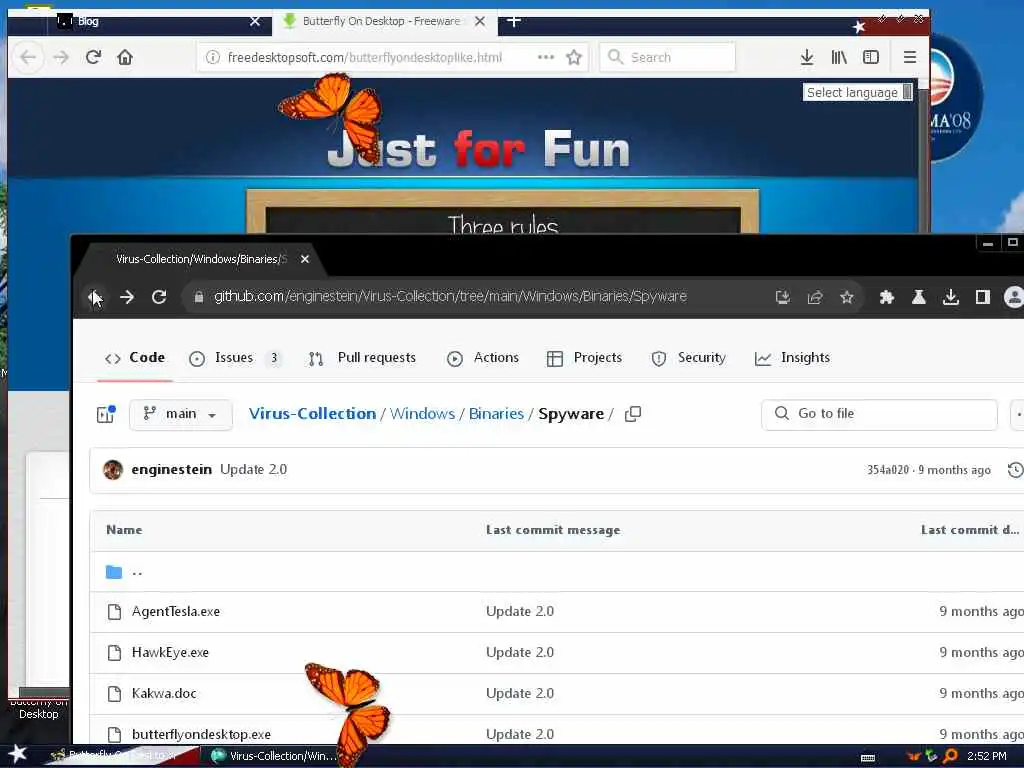Open Firefox library icon
Viewport: 1024px width, 768px height.
(x=839, y=57)
